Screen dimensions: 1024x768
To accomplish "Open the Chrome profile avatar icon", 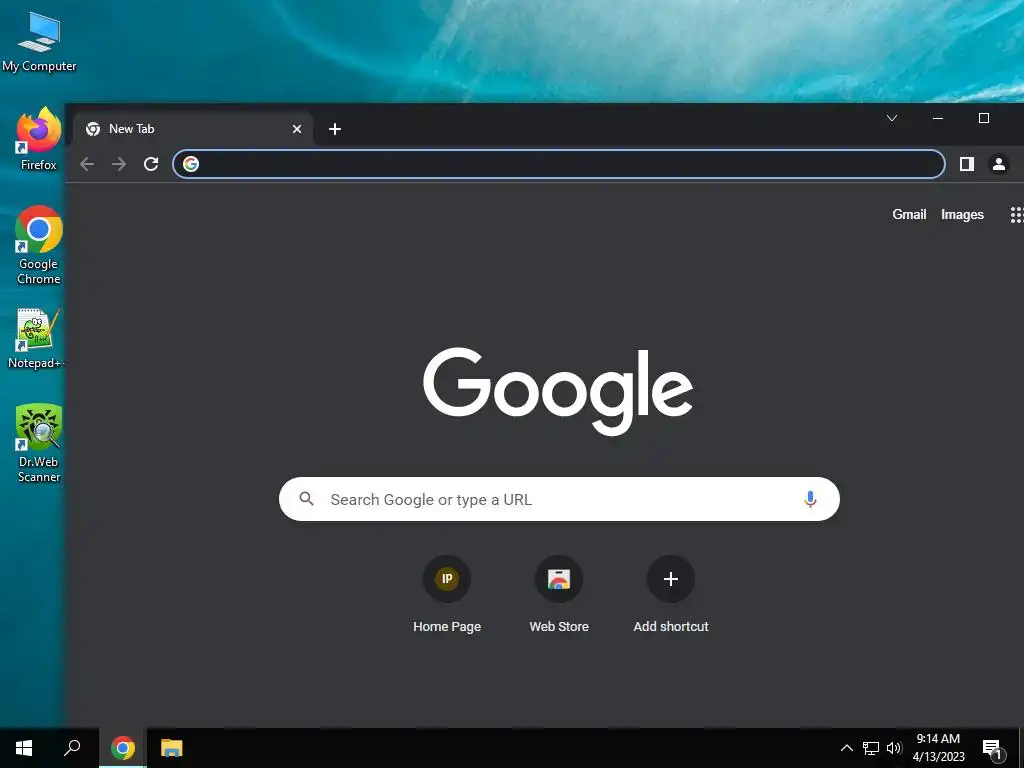I will point(999,164).
